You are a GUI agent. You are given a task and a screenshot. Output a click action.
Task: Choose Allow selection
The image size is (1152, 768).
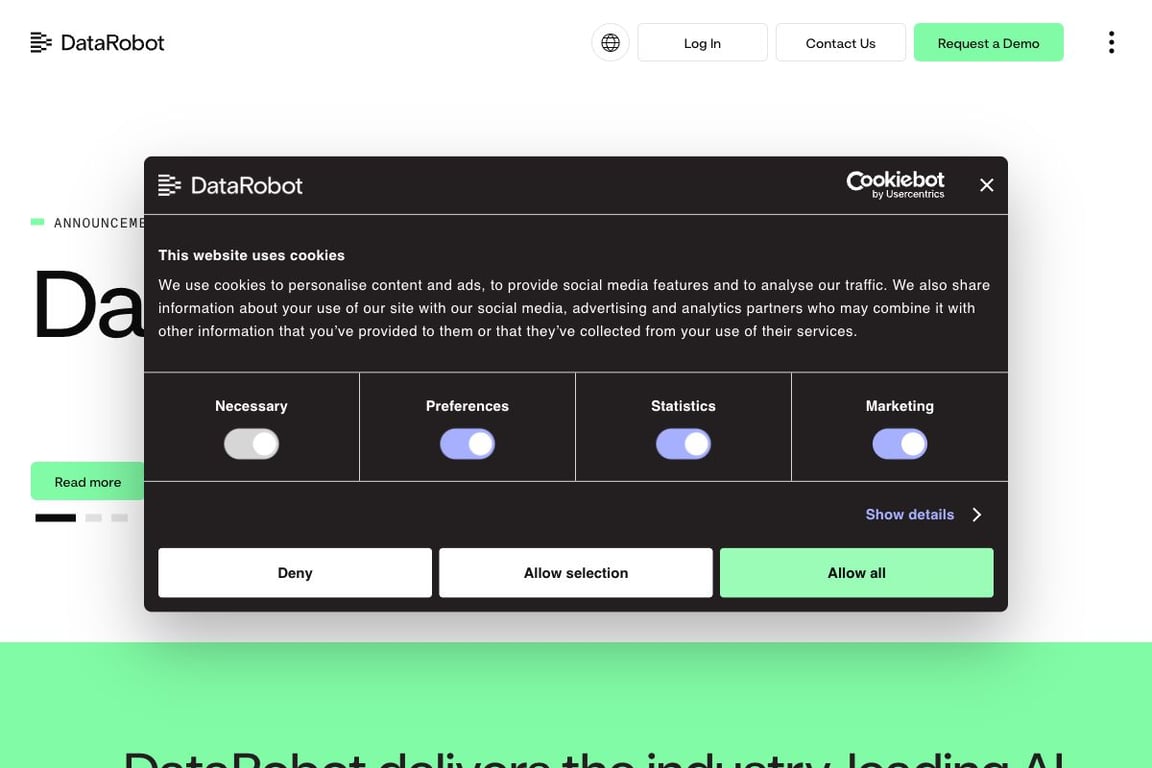pos(575,573)
